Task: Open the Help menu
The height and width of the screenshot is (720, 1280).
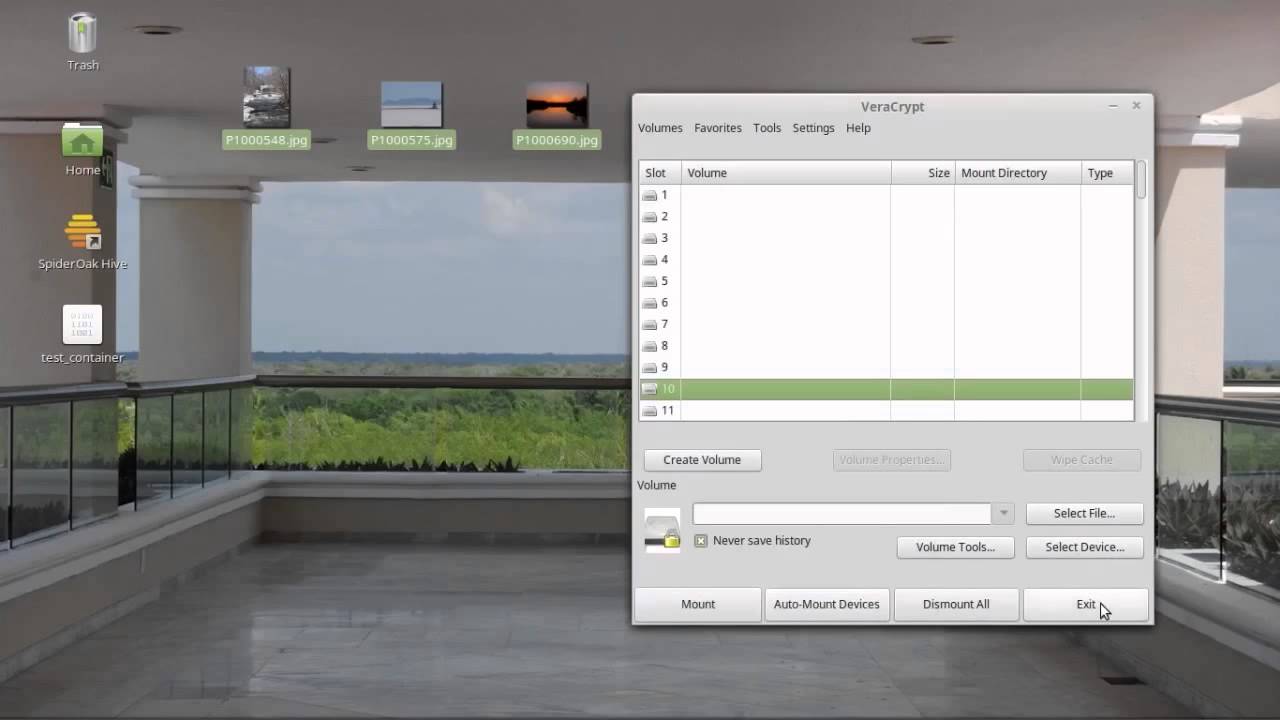Action: coord(858,128)
